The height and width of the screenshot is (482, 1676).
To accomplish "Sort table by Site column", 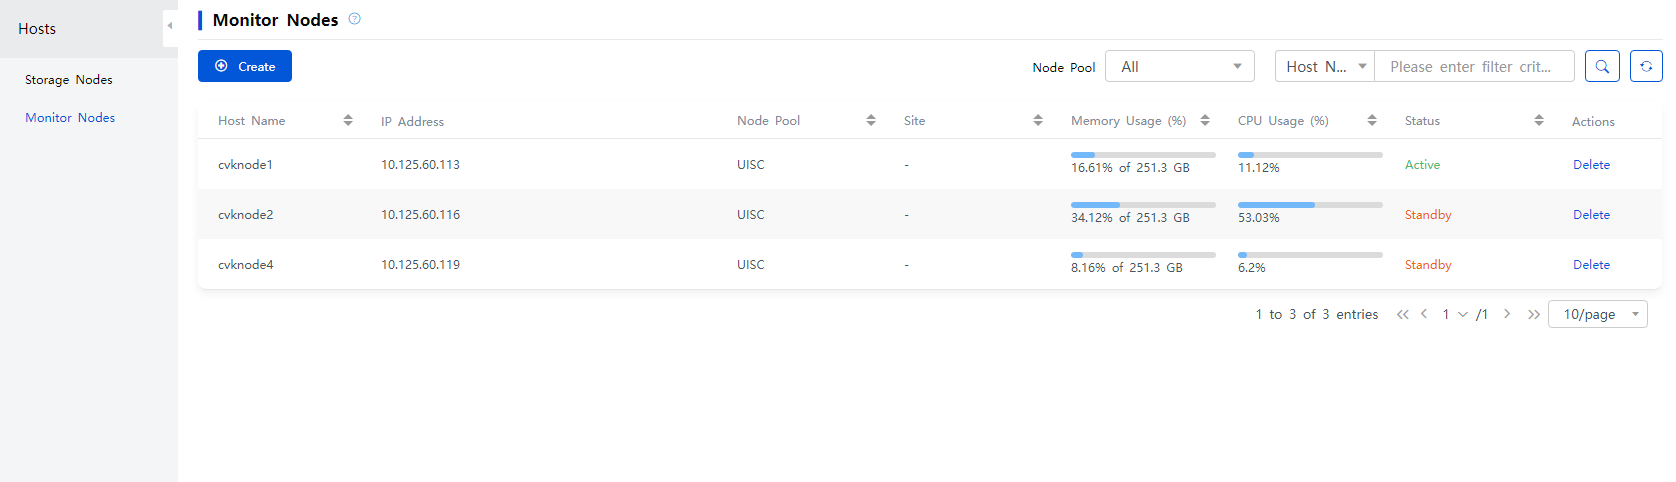I will click(1038, 120).
